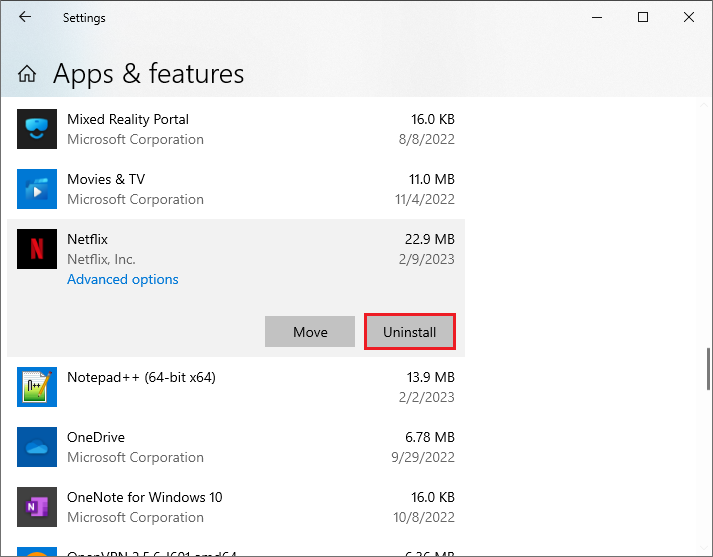Click the vertical scrollbar thumb
Viewport: 713px width, 557px height.
pyautogui.click(x=708, y=369)
